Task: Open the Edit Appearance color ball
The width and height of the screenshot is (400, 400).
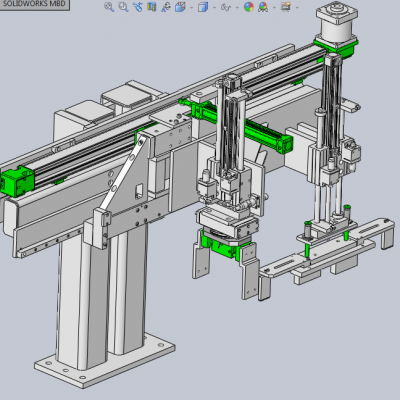Action: pos(249,7)
